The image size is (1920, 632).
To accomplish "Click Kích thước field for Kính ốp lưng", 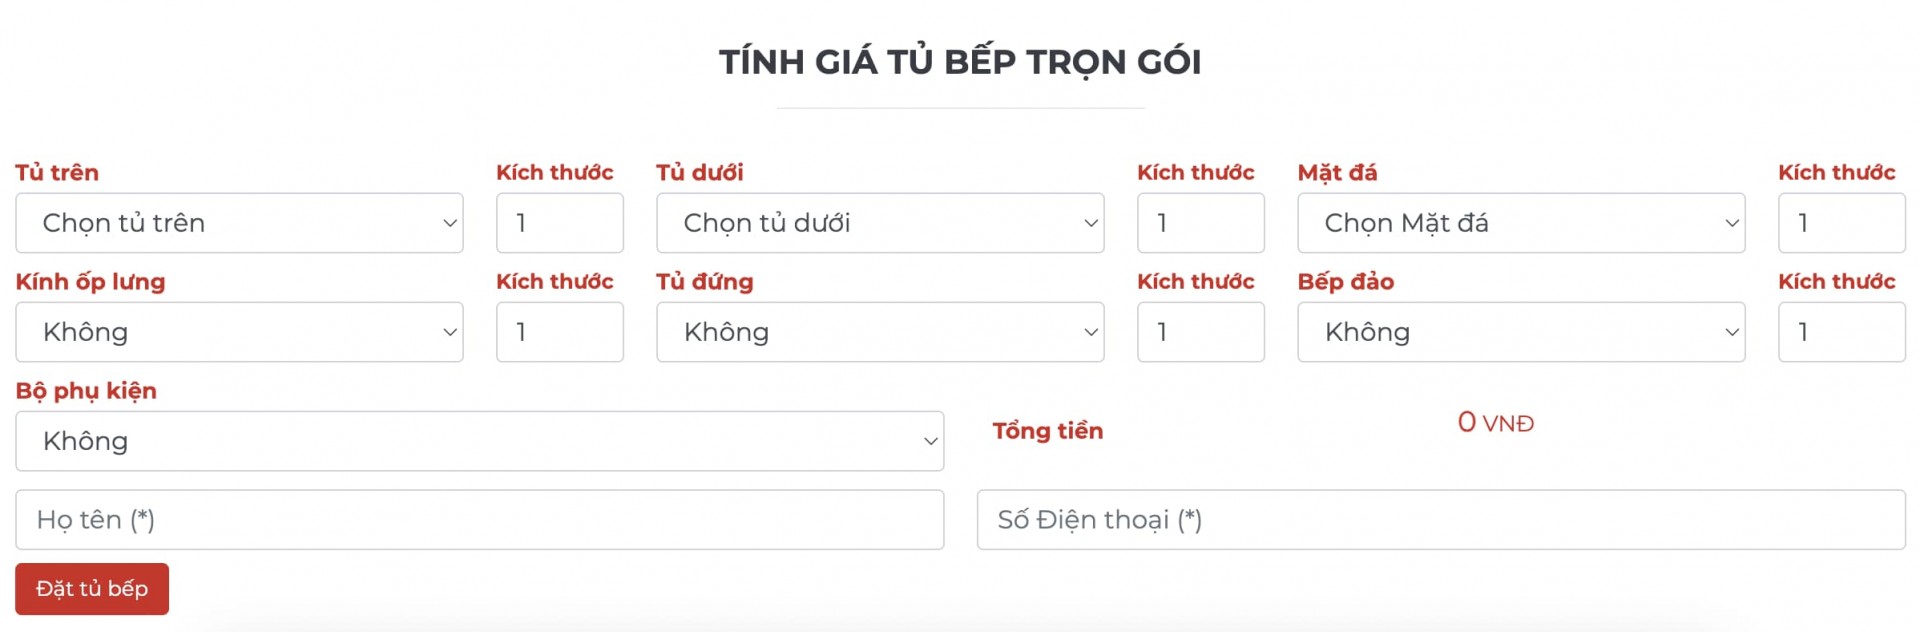I will tap(559, 332).
